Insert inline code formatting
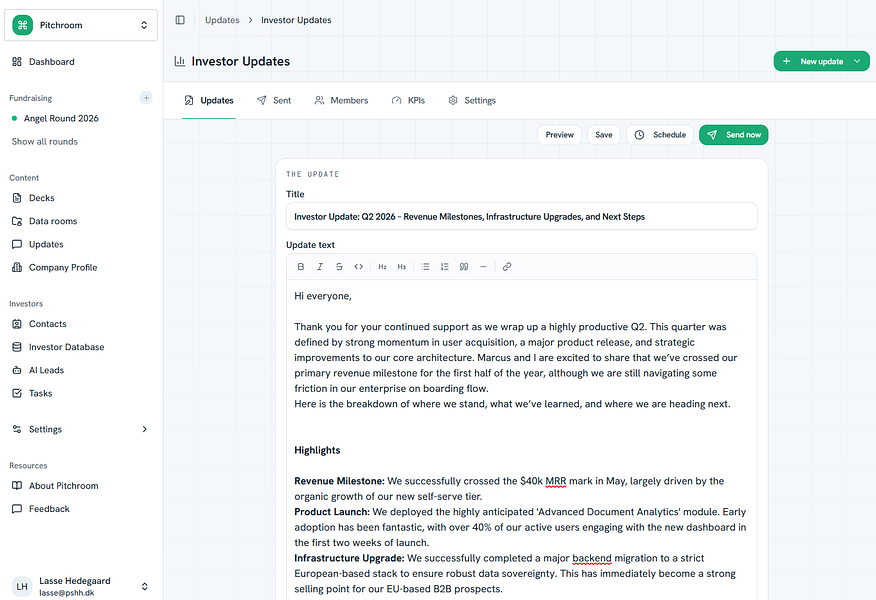The height and width of the screenshot is (600, 876). (x=359, y=267)
